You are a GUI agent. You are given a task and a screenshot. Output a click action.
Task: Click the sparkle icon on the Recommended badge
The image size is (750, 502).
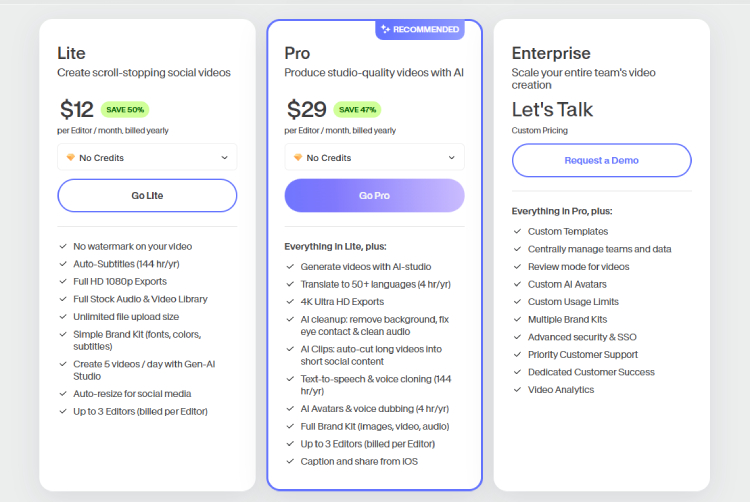386,29
